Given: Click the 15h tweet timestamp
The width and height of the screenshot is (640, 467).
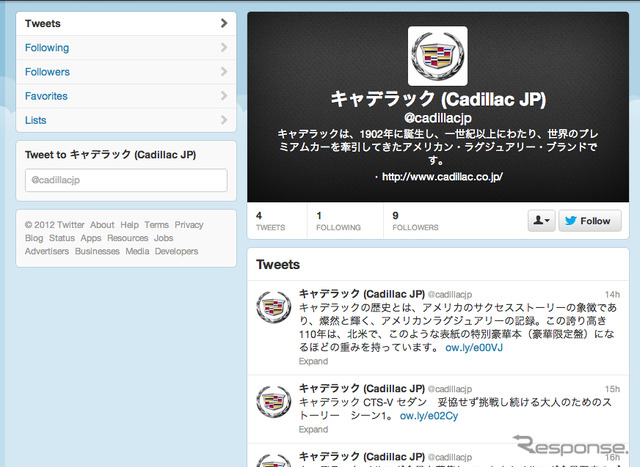Looking at the screenshot, I should pos(612,389).
